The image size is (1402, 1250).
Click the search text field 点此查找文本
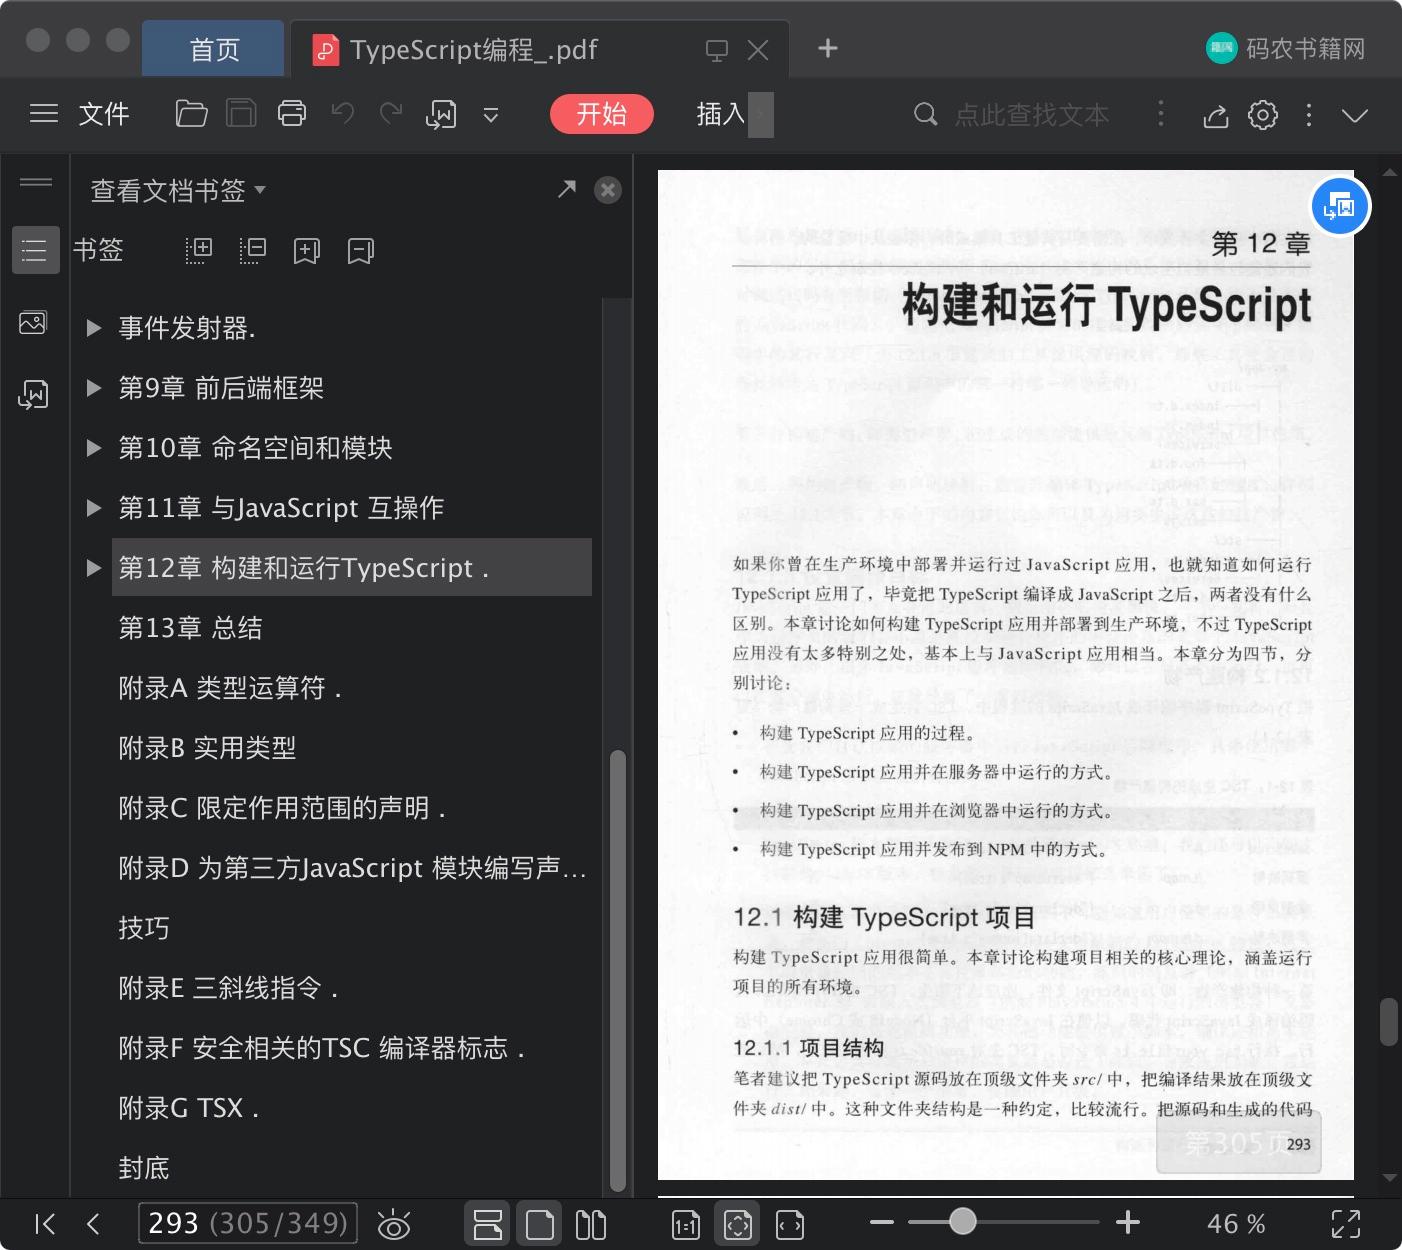[x=1032, y=115]
